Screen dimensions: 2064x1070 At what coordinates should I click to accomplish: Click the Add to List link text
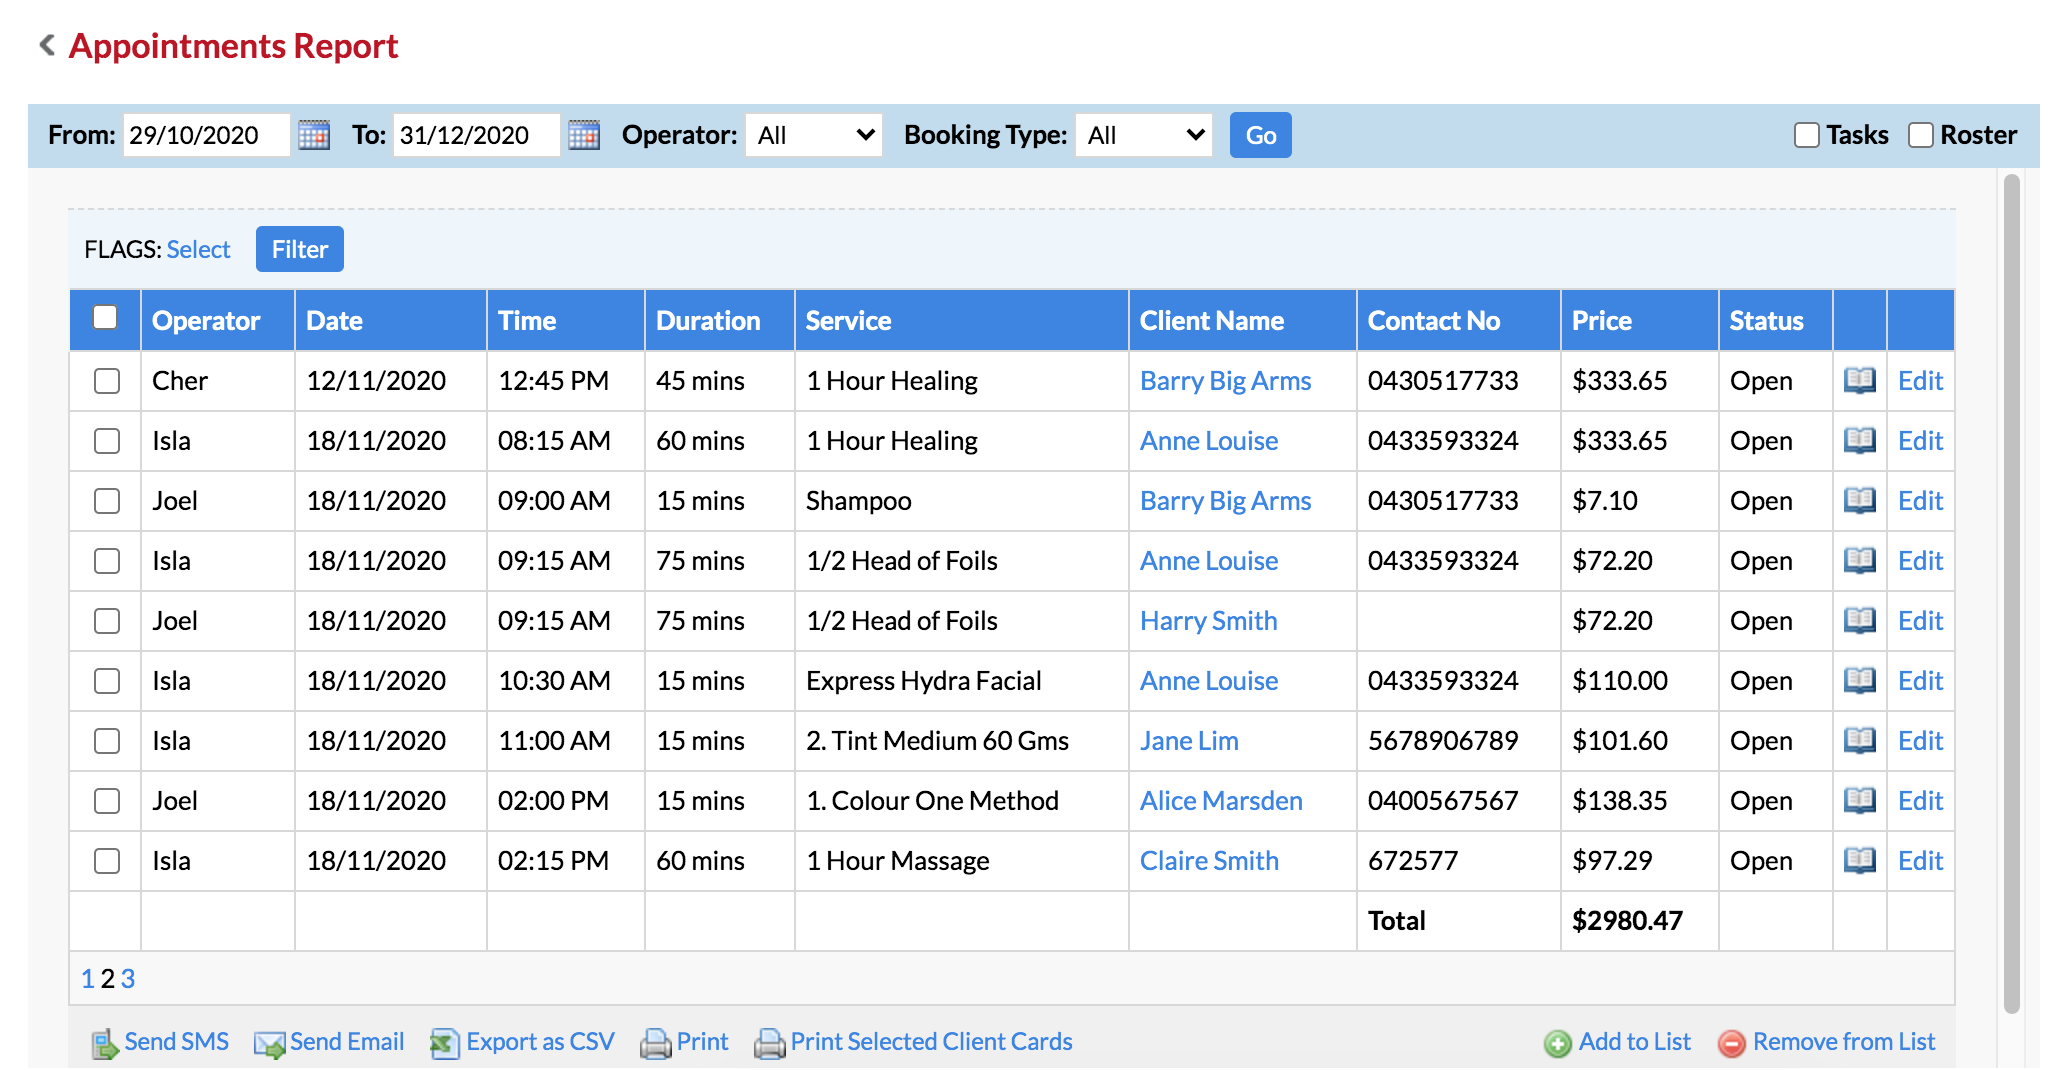click(x=1634, y=1042)
